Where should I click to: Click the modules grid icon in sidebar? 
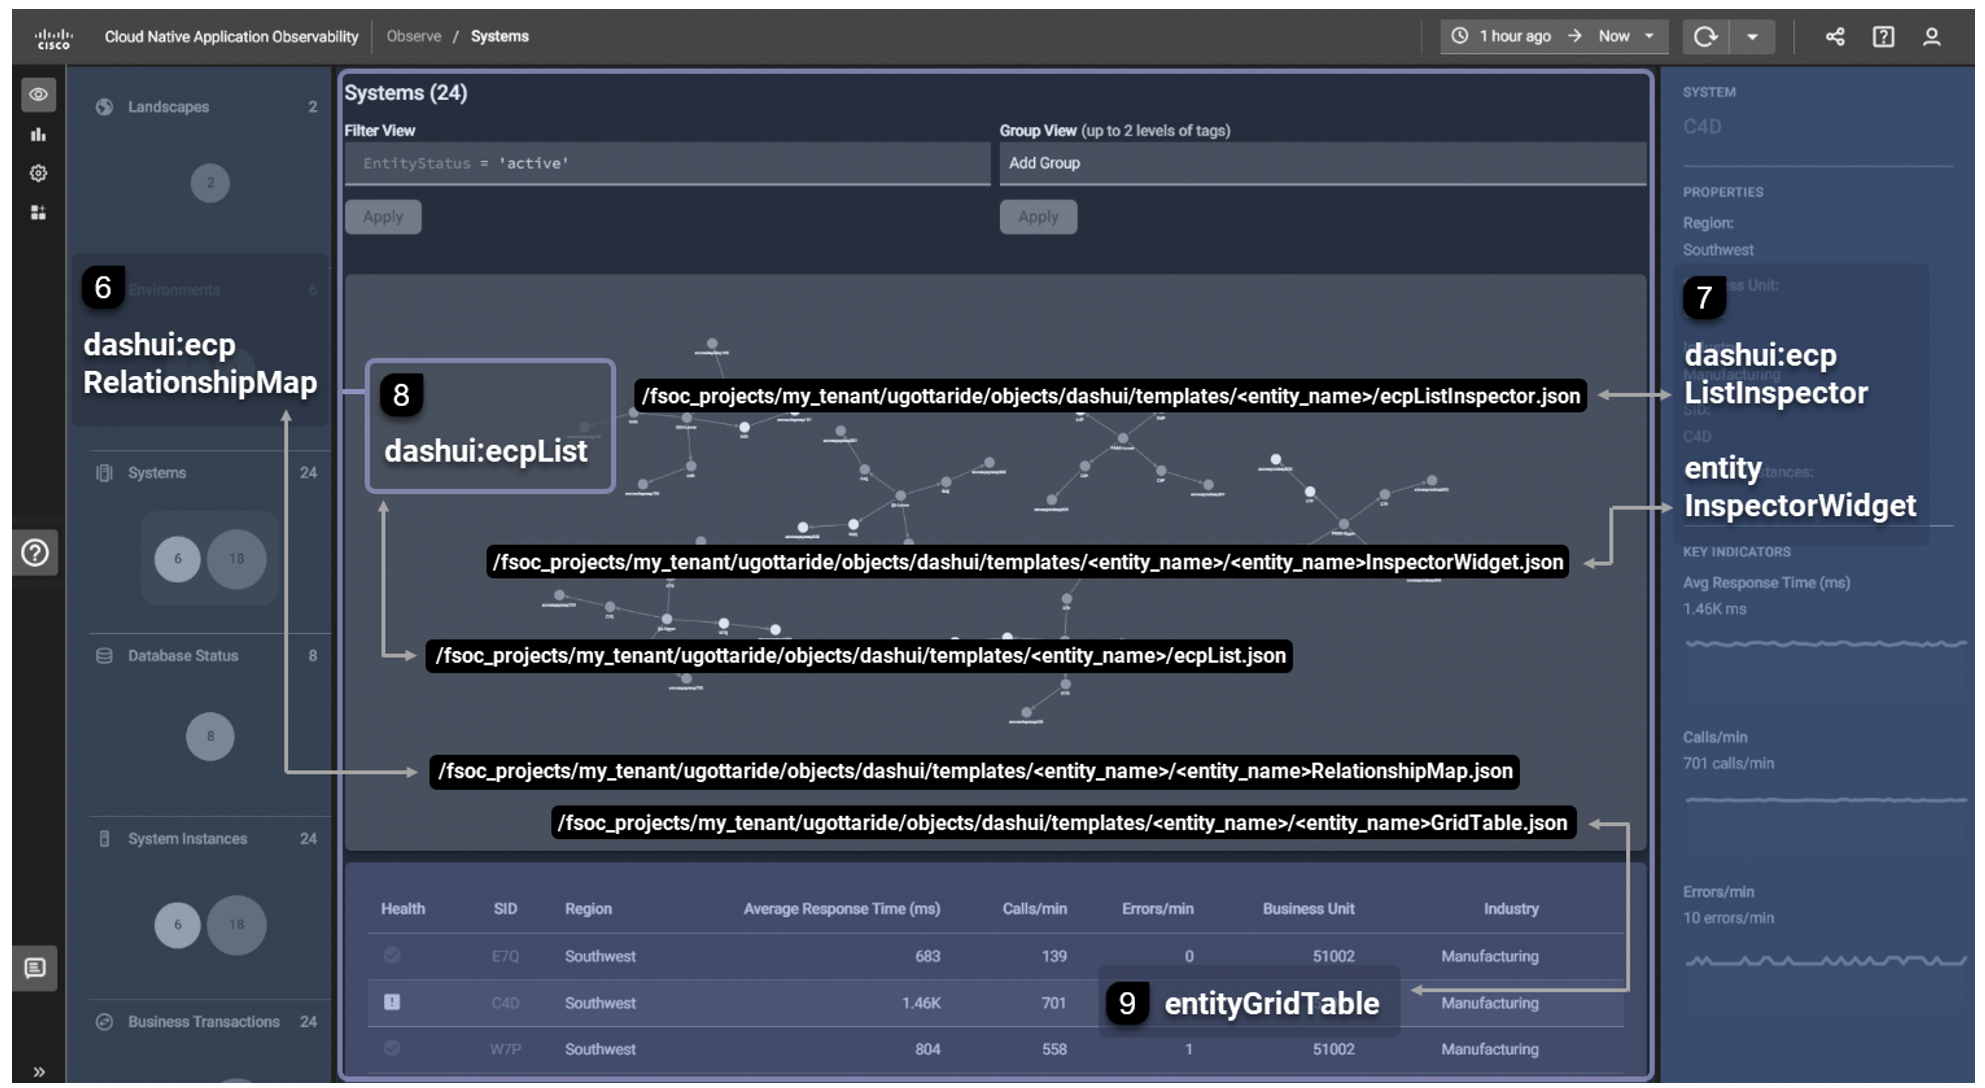38,212
